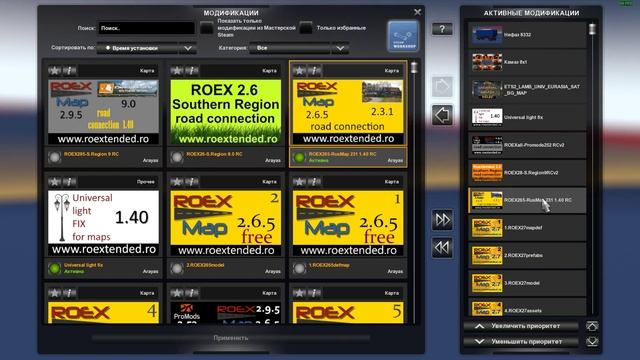Viewport: 640px width, 360px height.
Task: Select 1.ROEX27mapdef in active mods
Action: coord(527,228)
